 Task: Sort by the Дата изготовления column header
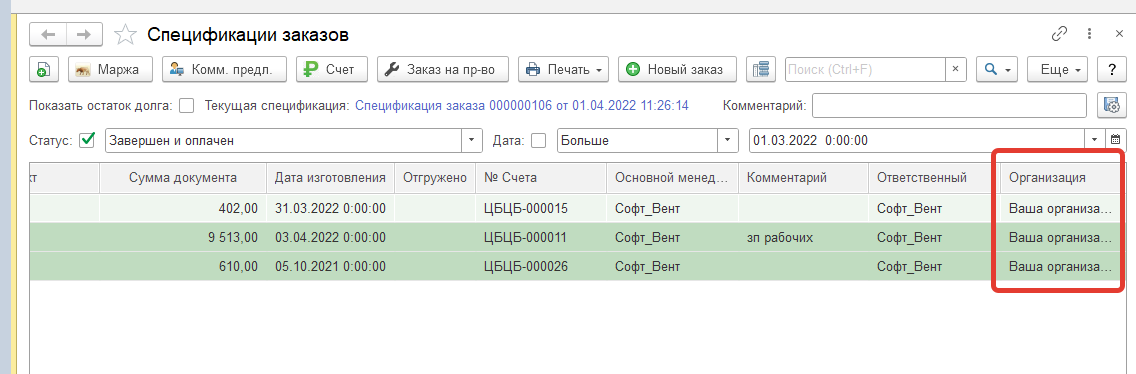click(330, 178)
